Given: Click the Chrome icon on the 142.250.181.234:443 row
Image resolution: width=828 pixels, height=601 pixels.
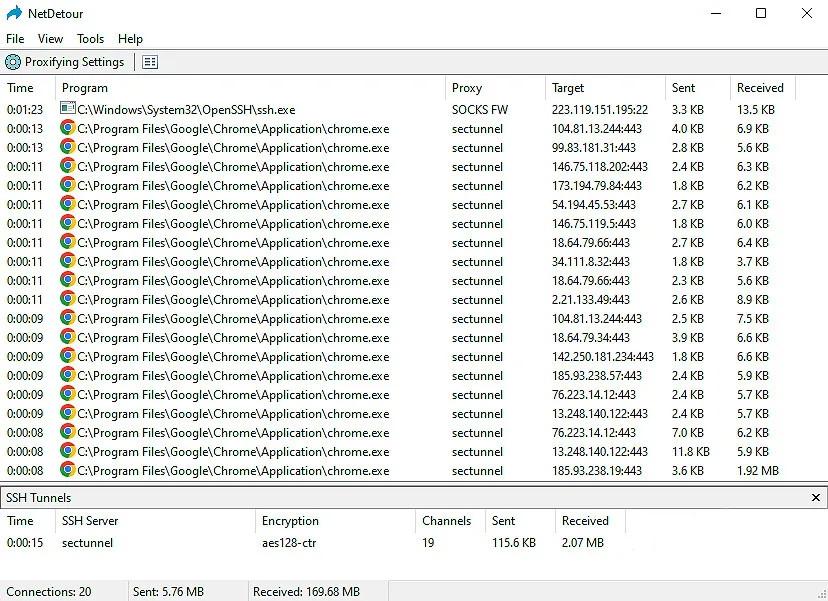Looking at the screenshot, I should pos(67,356).
